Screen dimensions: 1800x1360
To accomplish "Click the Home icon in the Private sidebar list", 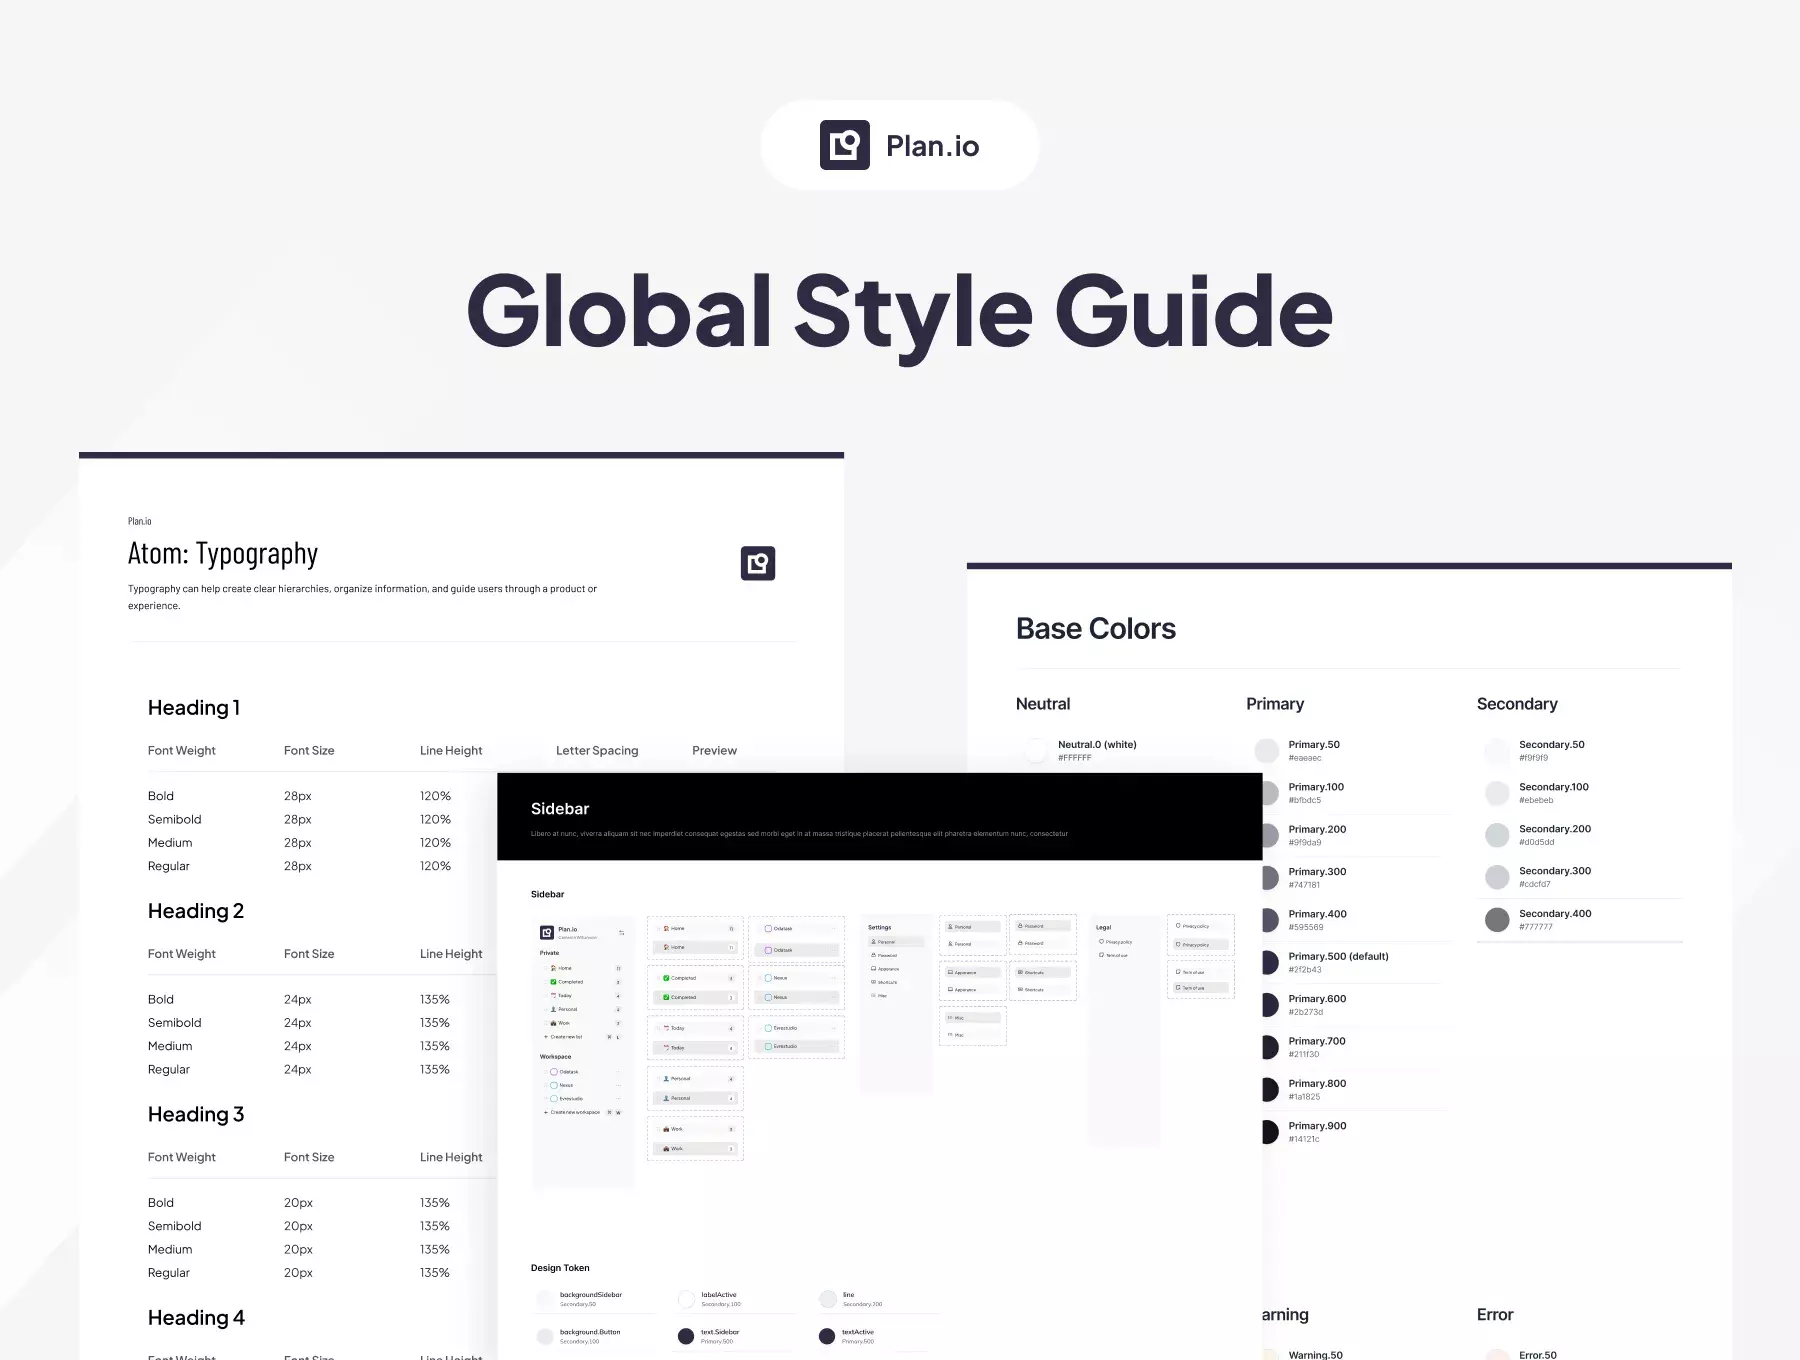I will 553,968.
